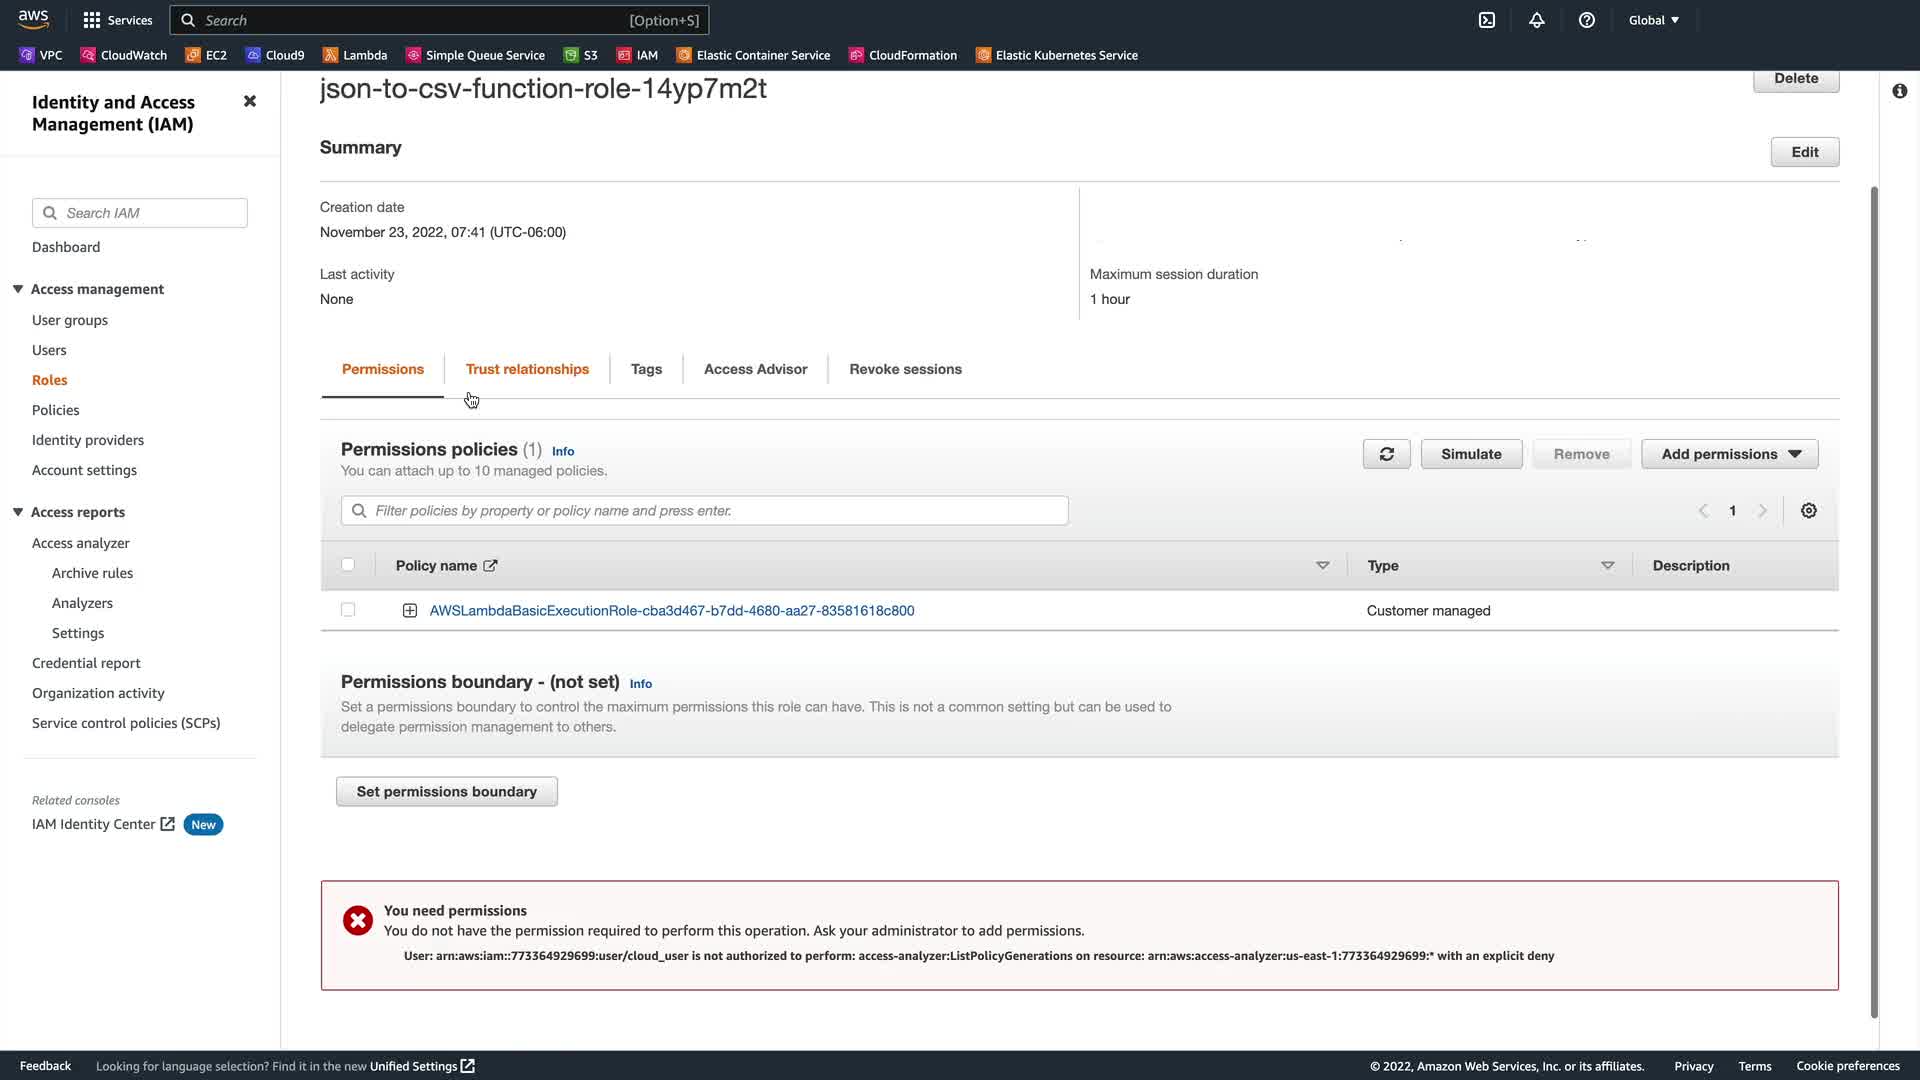Viewport: 1920px width, 1080px height.
Task: Select all policies with header checkbox
Action: tap(348, 565)
